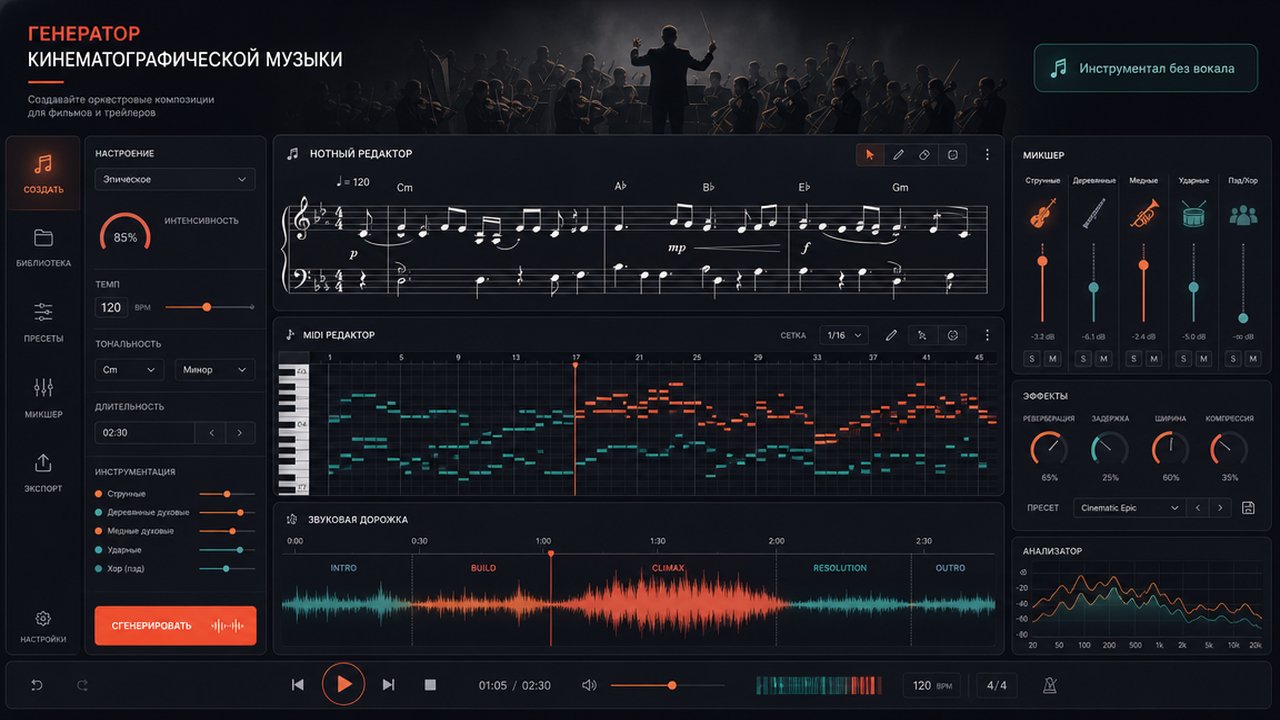Open the note editor three-dot menu
Viewport: 1280px width, 720px height.
(x=987, y=154)
